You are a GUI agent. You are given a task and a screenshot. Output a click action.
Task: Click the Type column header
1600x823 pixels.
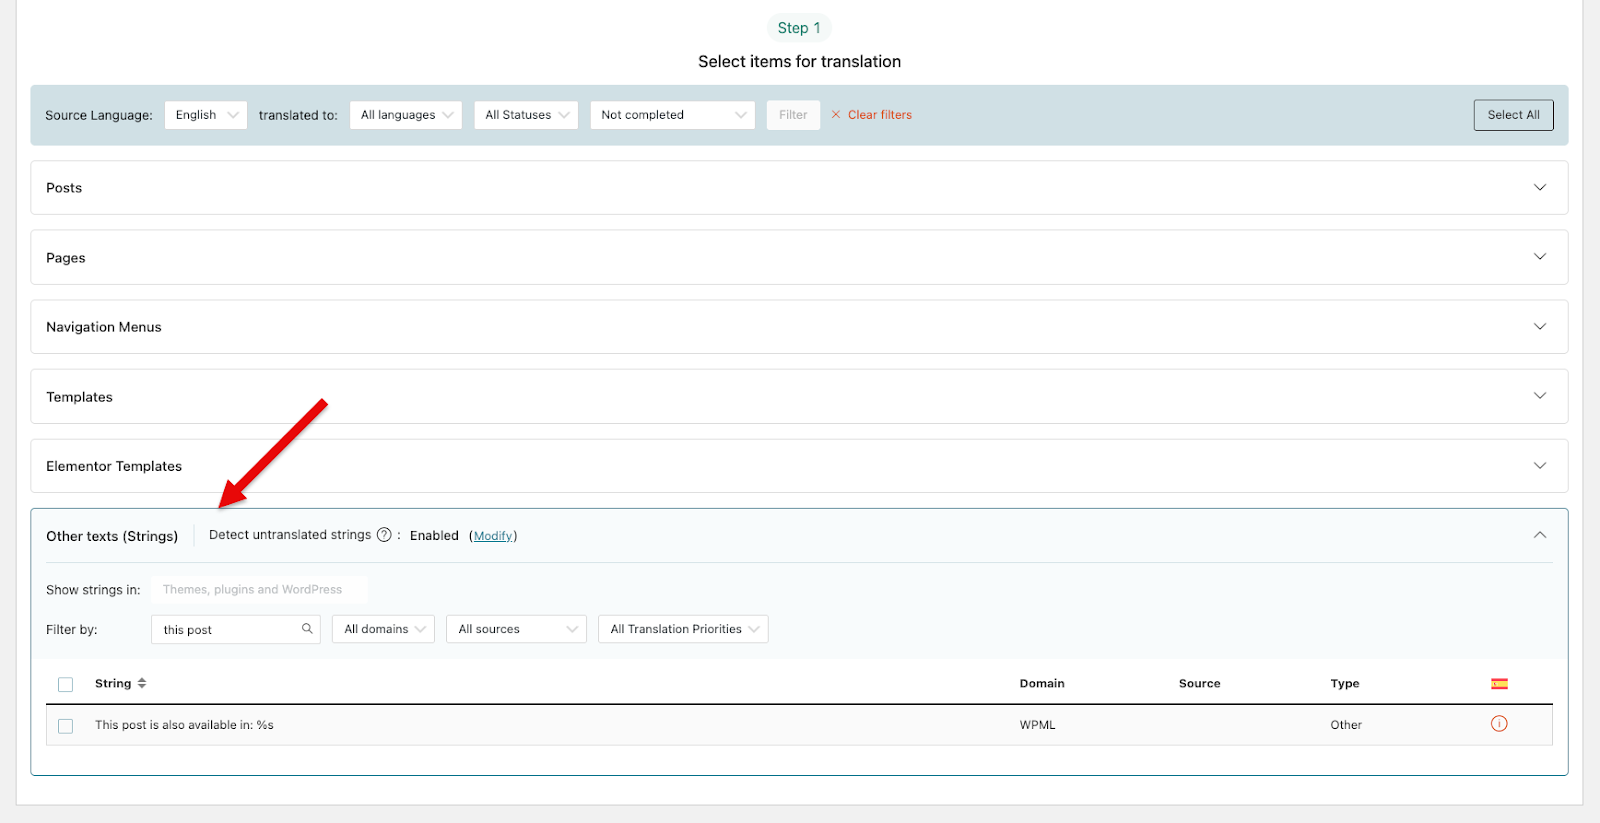tap(1344, 684)
